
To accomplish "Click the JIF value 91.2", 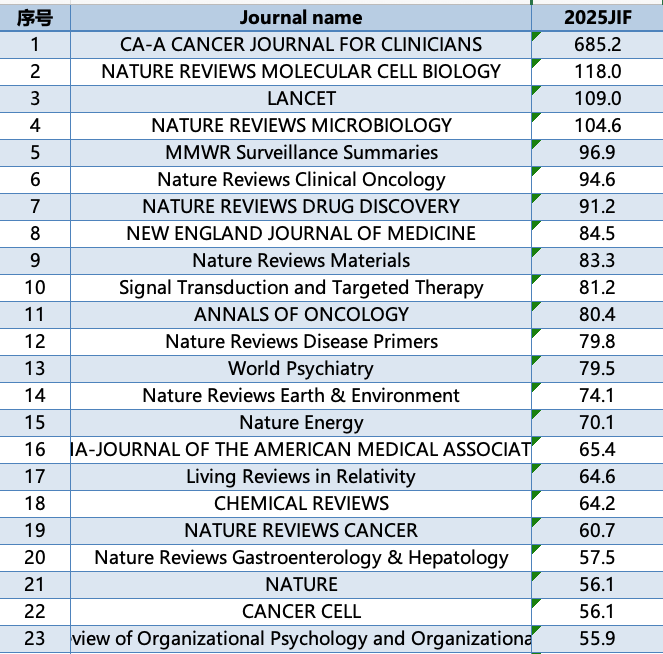I will coord(597,206).
